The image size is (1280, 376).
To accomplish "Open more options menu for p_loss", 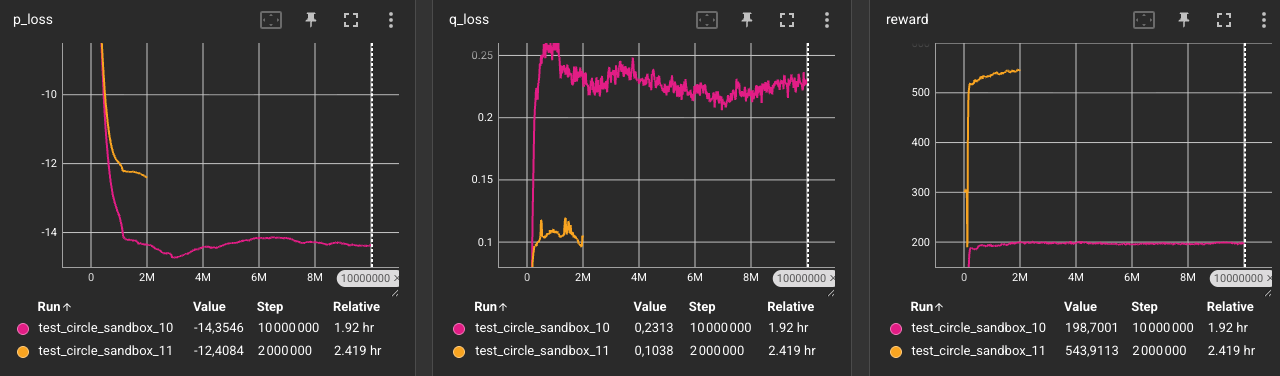I will click(391, 20).
